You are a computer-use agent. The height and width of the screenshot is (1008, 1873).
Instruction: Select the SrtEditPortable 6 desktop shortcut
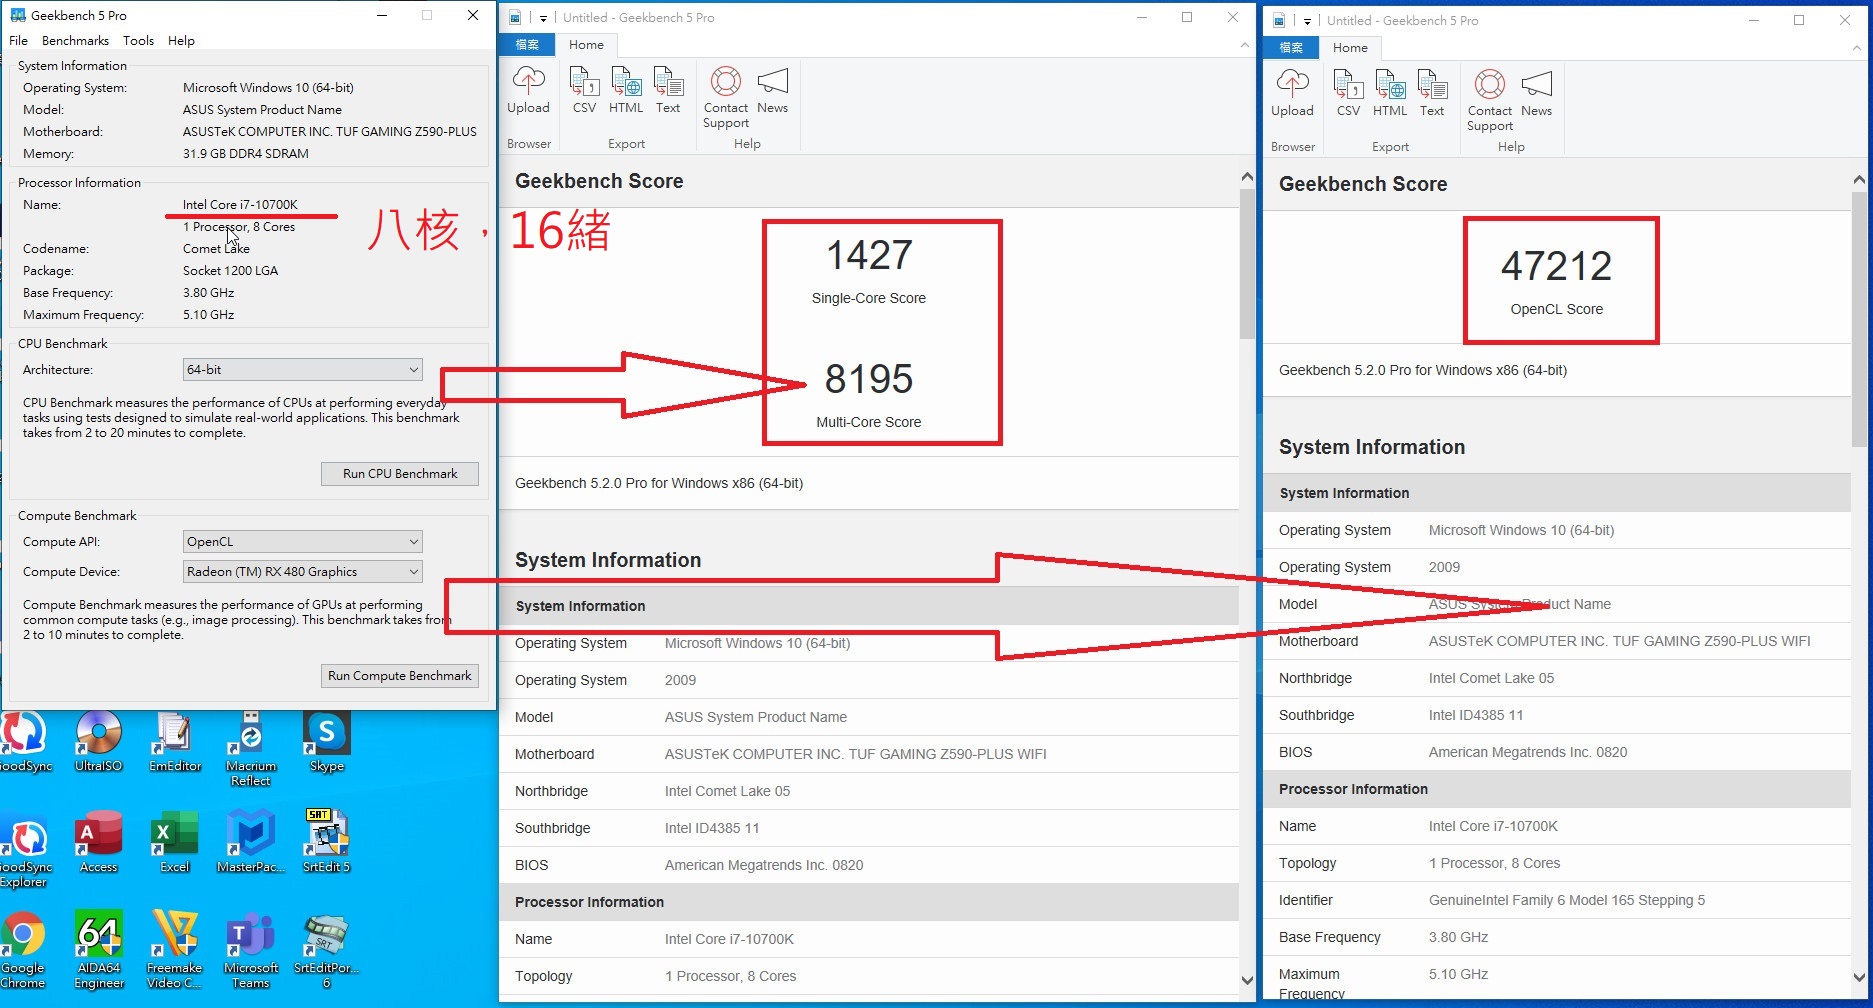click(x=327, y=950)
